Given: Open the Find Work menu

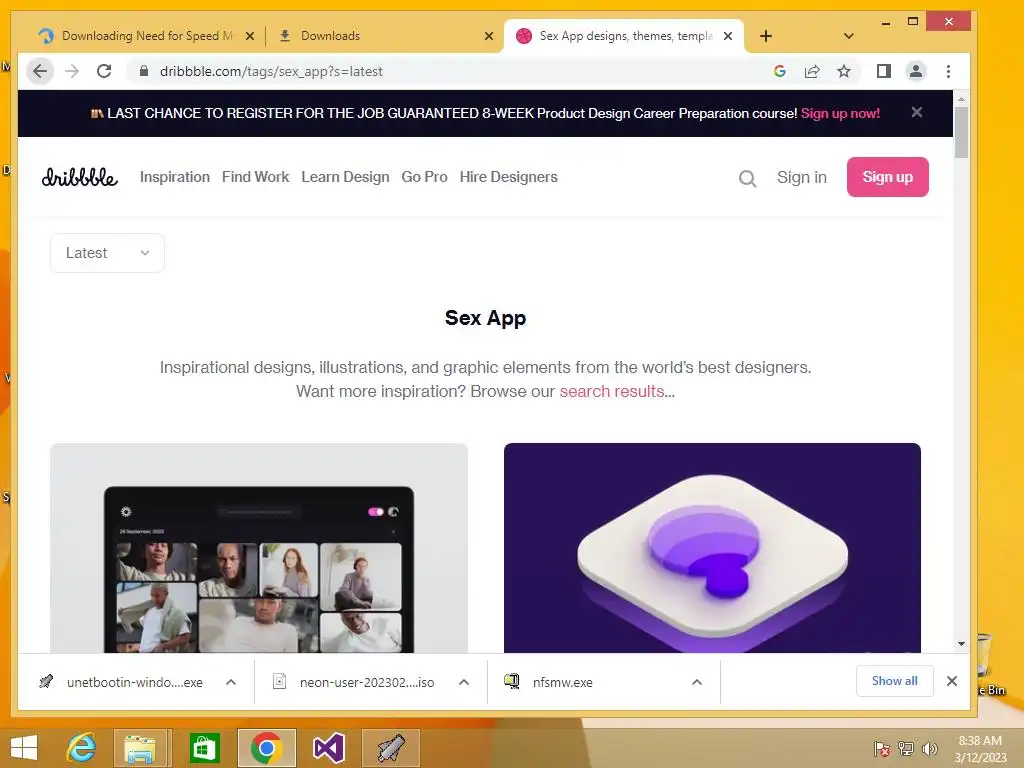Looking at the screenshot, I should point(255,177).
